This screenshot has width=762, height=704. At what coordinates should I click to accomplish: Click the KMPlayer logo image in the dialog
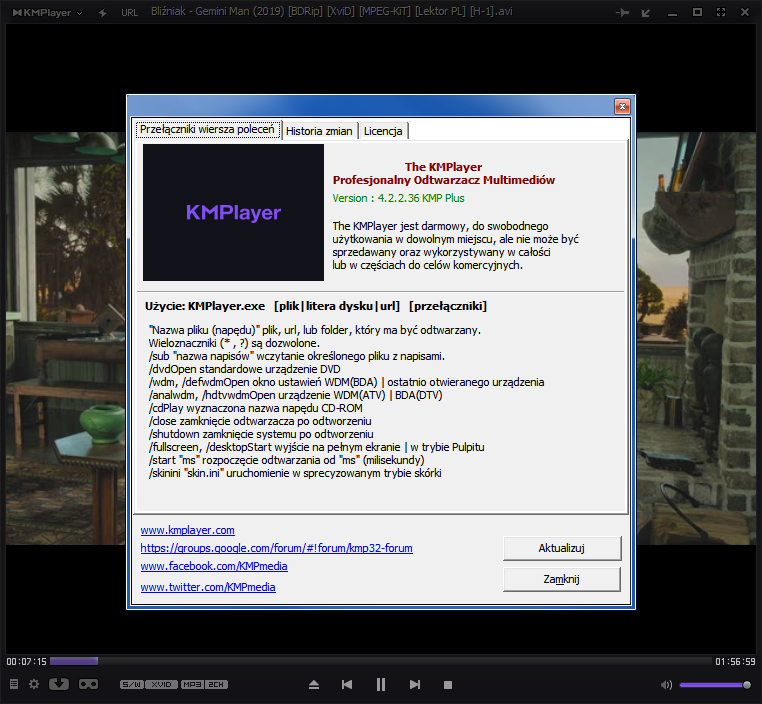[233, 212]
